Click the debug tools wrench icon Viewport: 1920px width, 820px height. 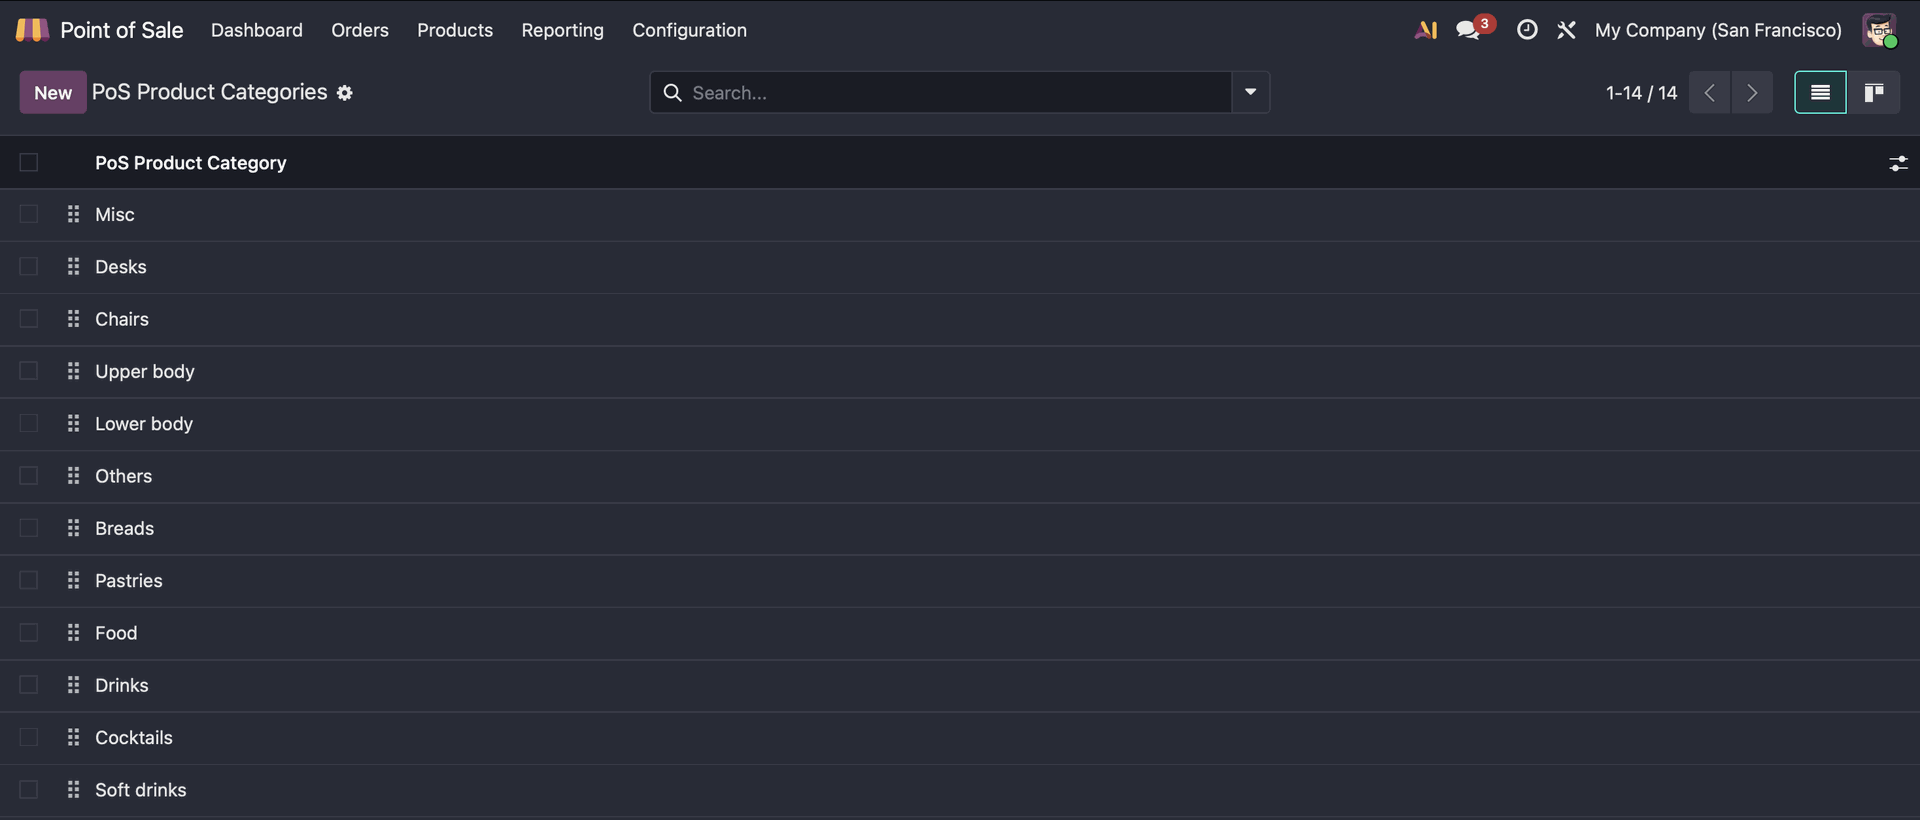(1566, 30)
